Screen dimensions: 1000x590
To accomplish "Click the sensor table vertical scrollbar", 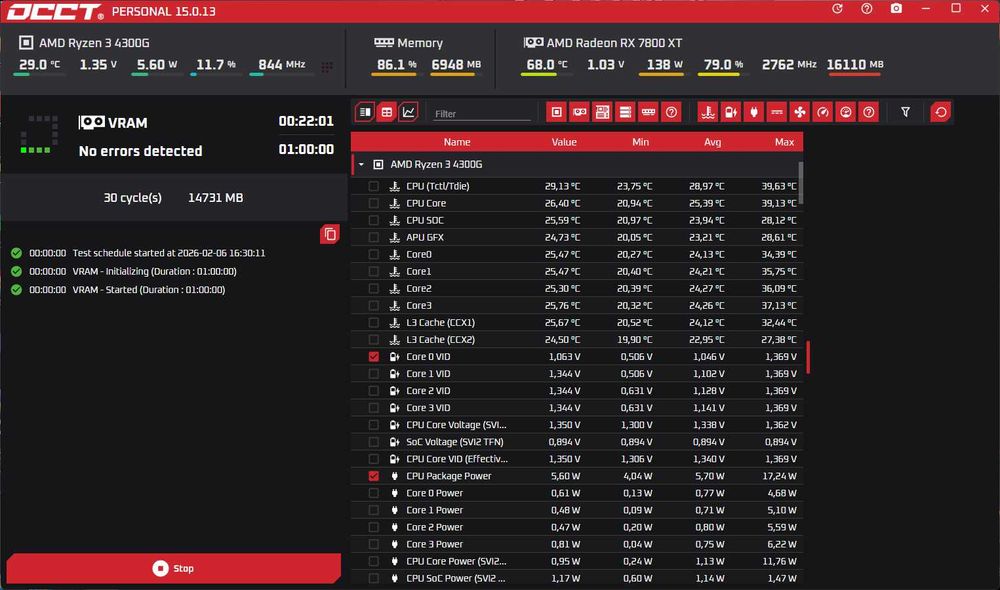I will (x=801, y=184).
